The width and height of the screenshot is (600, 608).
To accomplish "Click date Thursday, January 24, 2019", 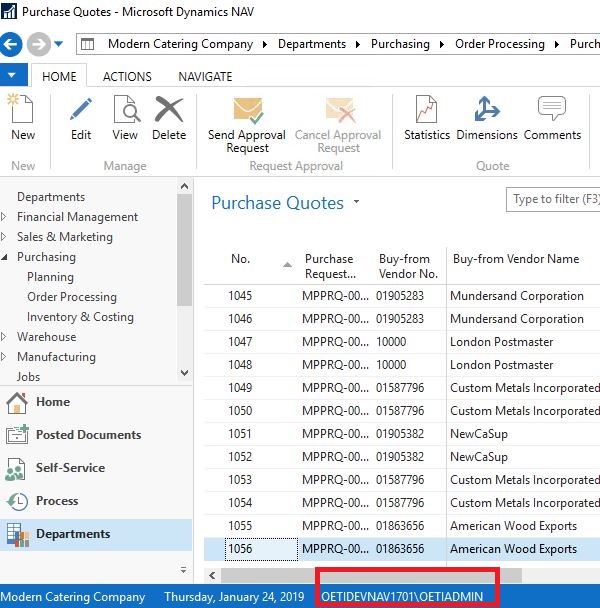I will pos(234,597).
